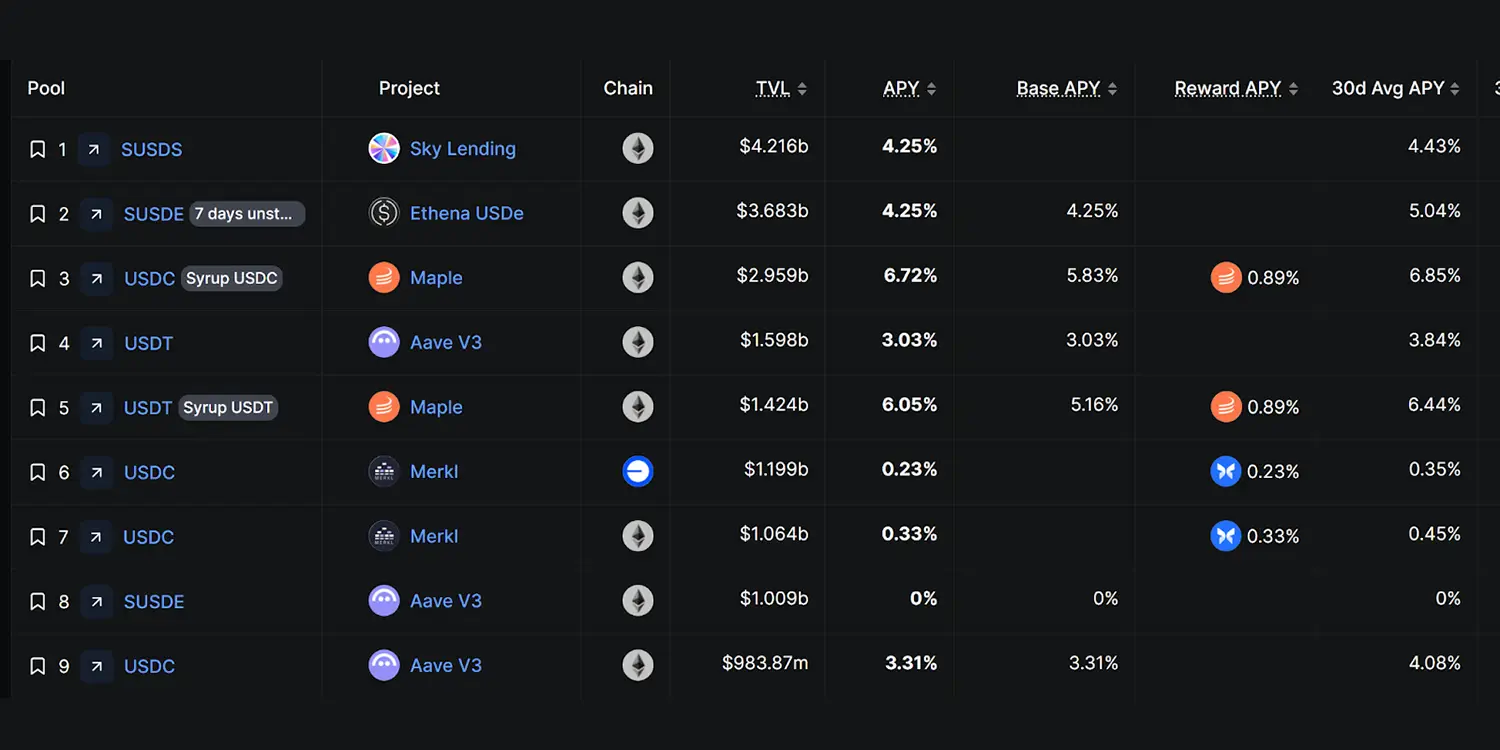Click the Sky Lending project logo
The width and height of the screenshot is (1500, 750).
pos(384,149)
